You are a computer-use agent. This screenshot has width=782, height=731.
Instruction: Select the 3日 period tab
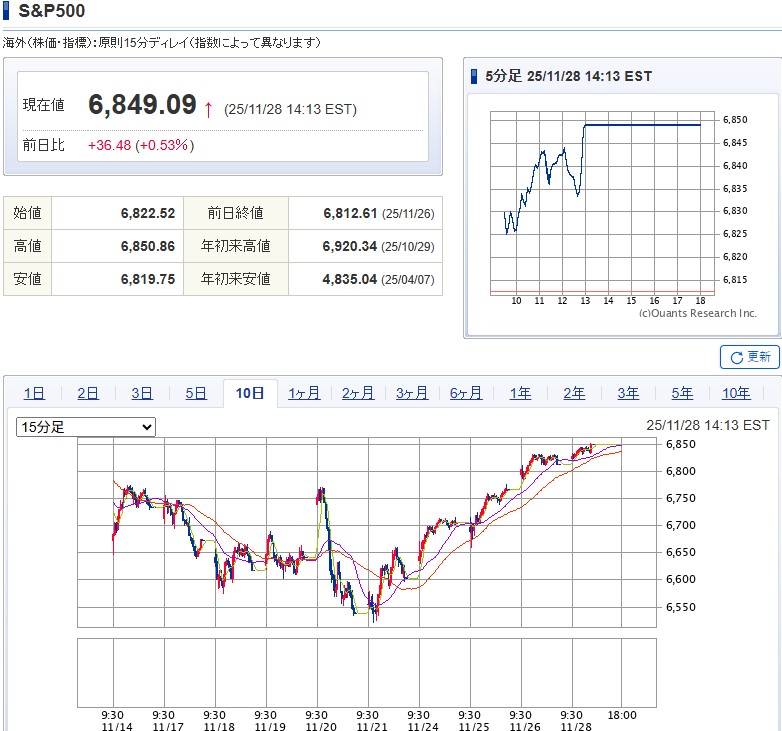coord(142,393)
